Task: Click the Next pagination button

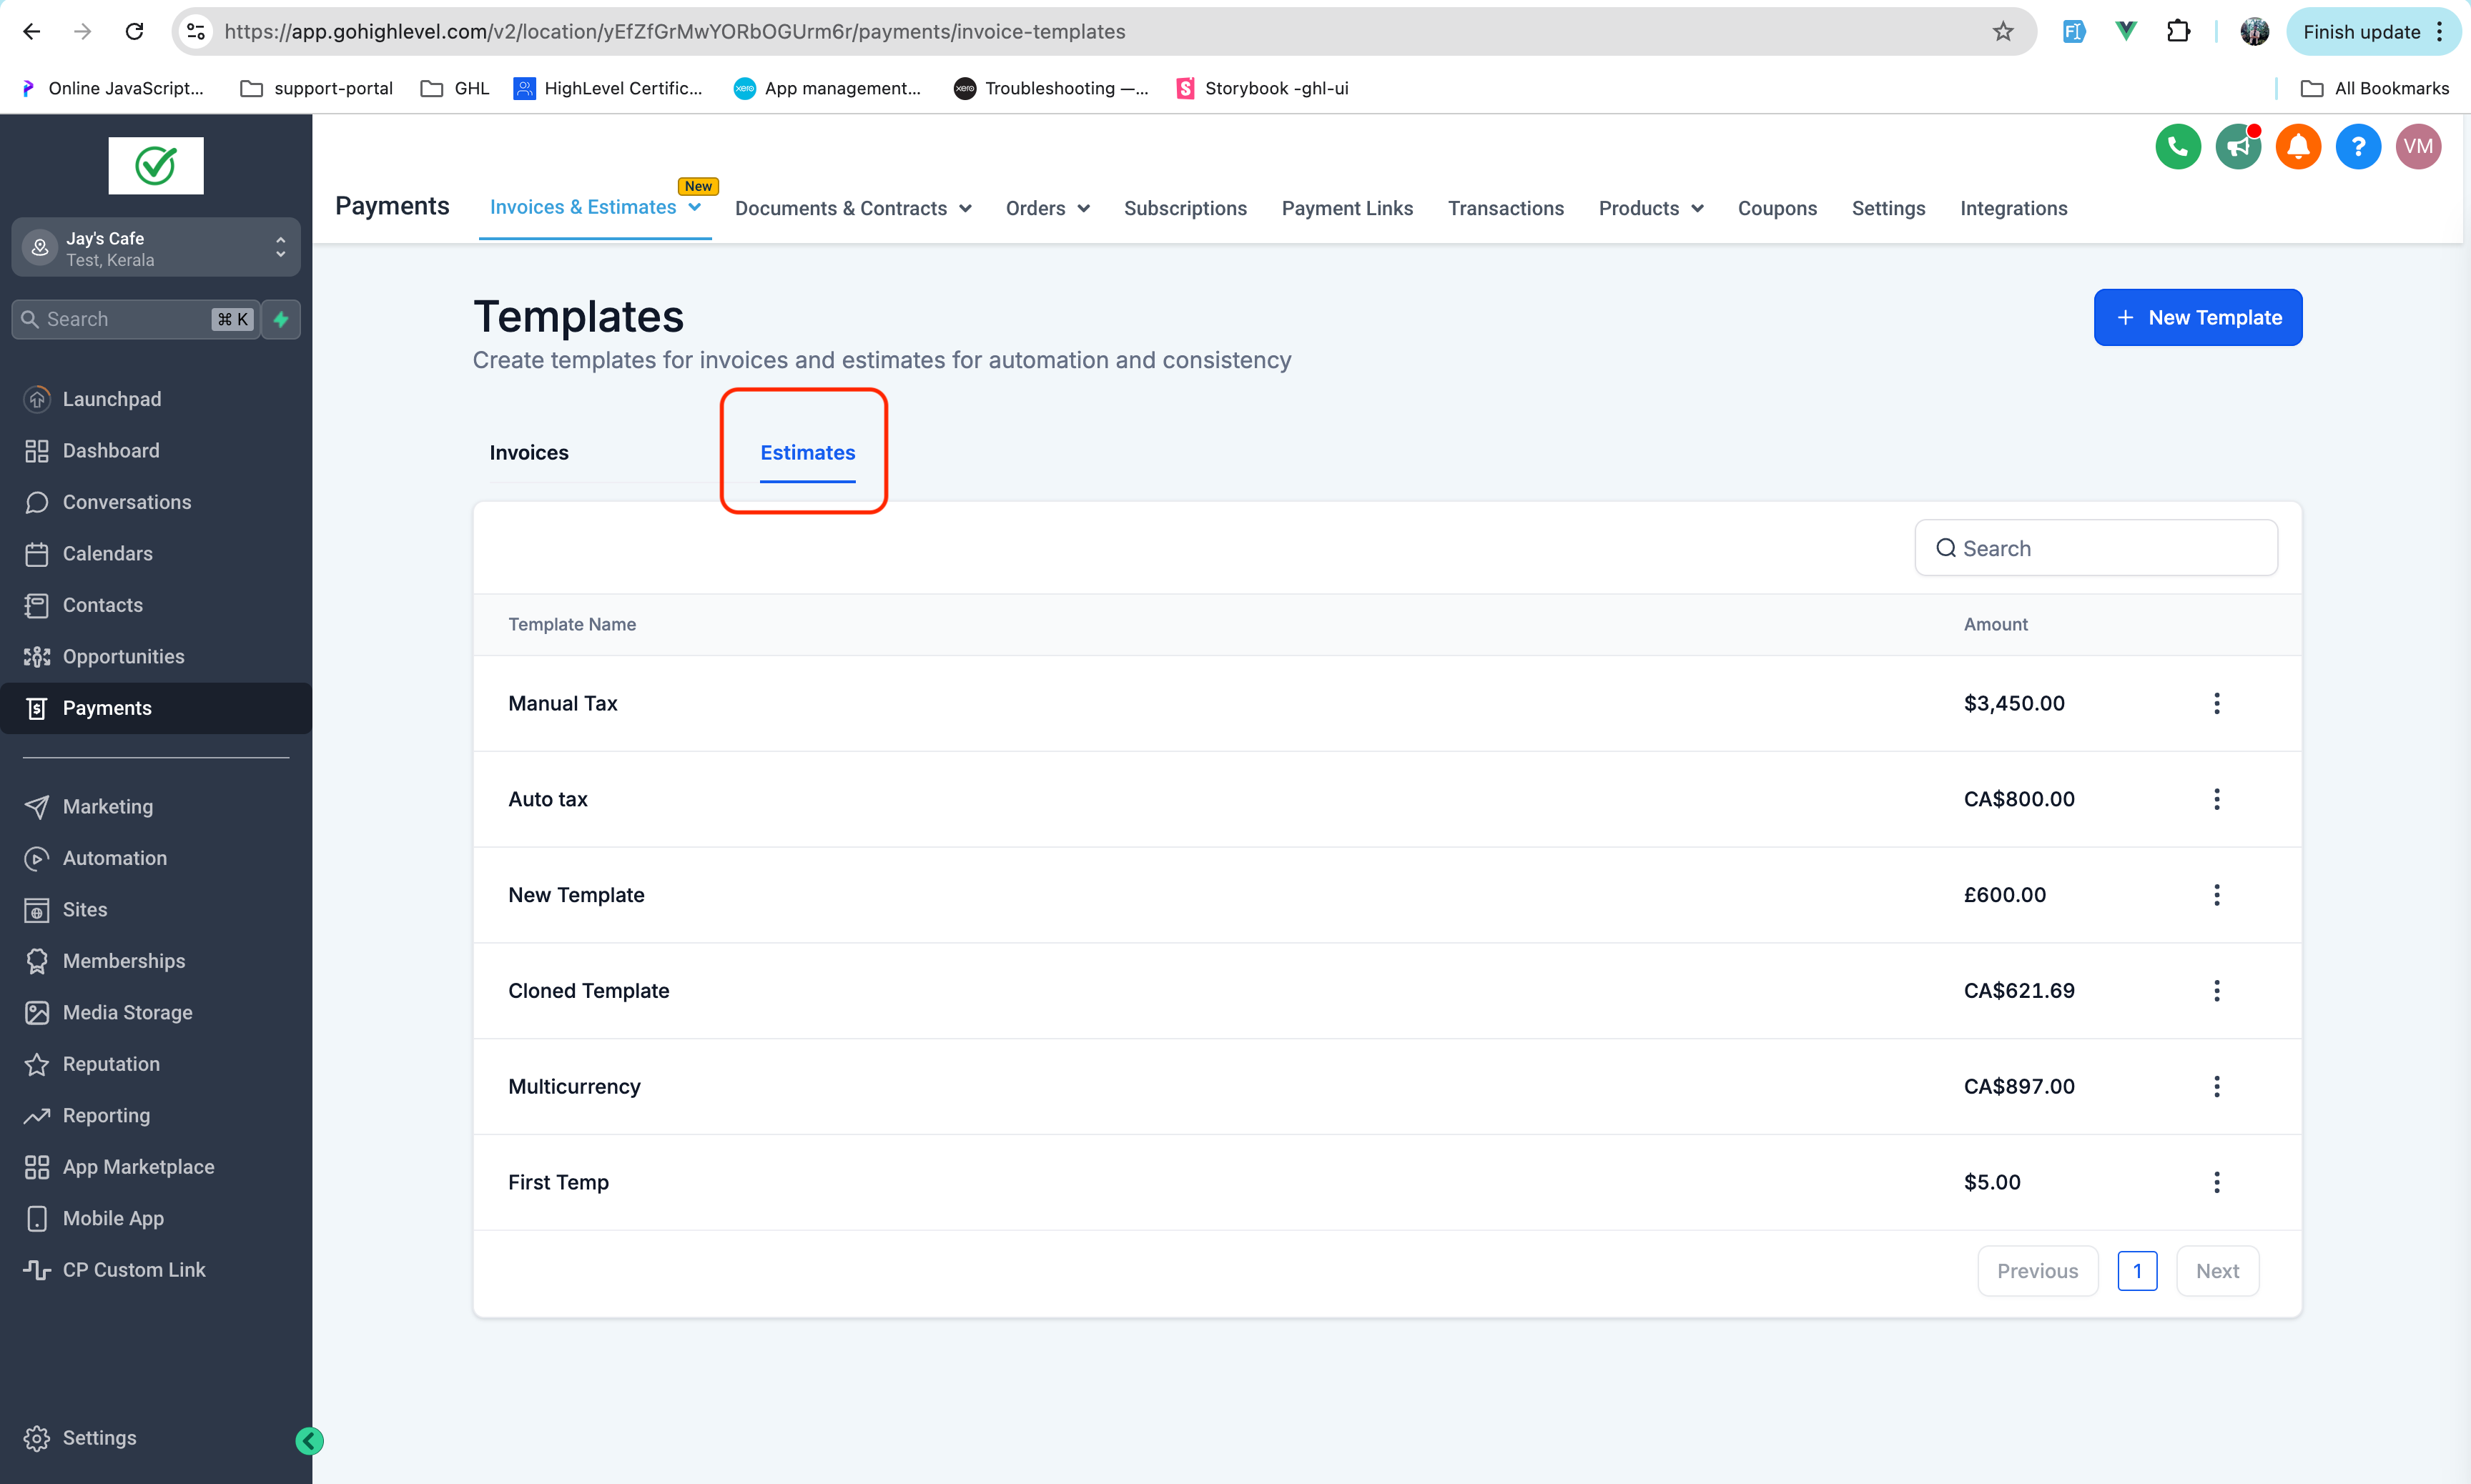Action: point(2217,1271)
